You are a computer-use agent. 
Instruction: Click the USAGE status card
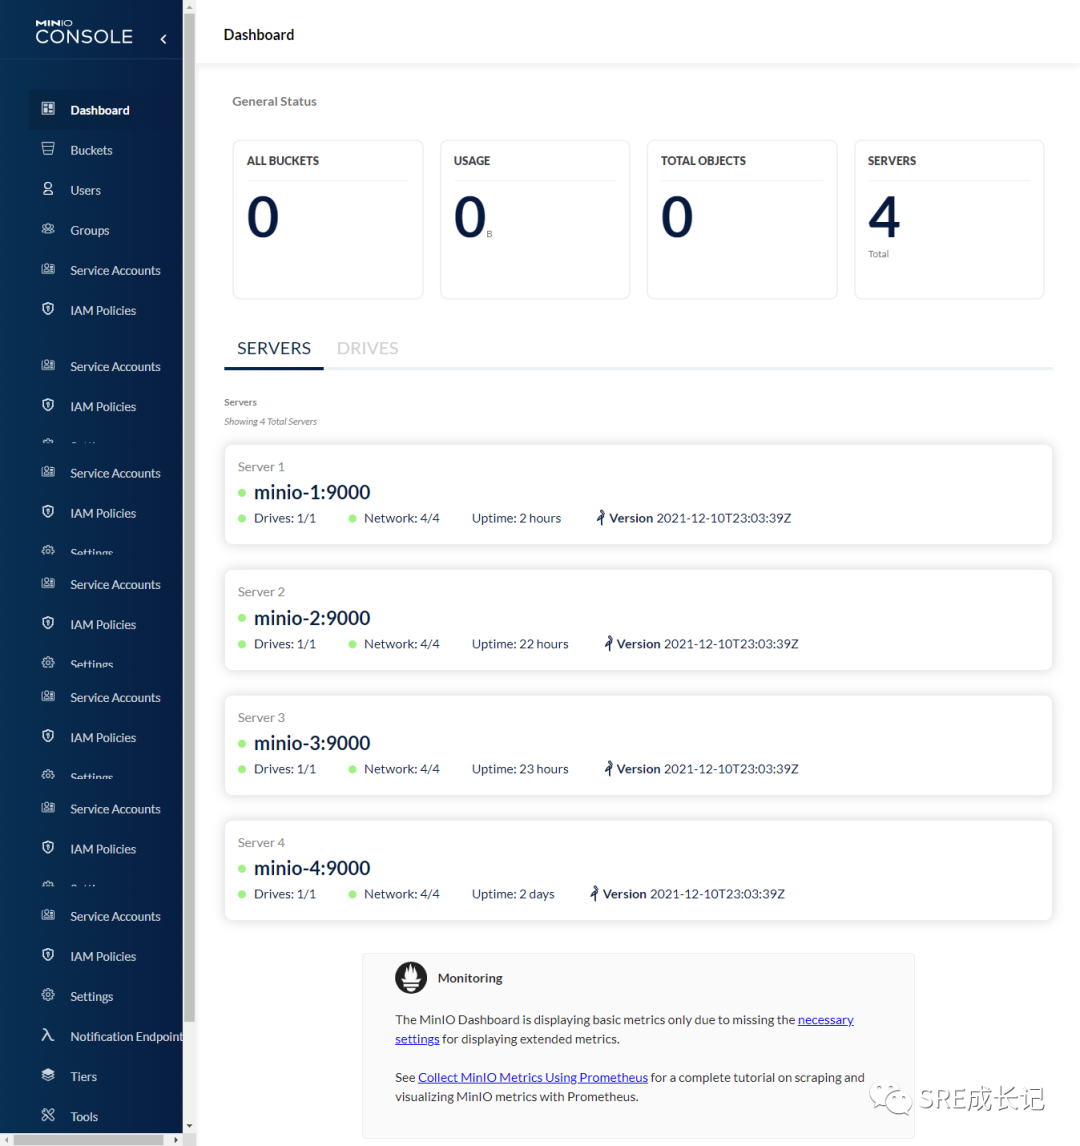point(535,219)
